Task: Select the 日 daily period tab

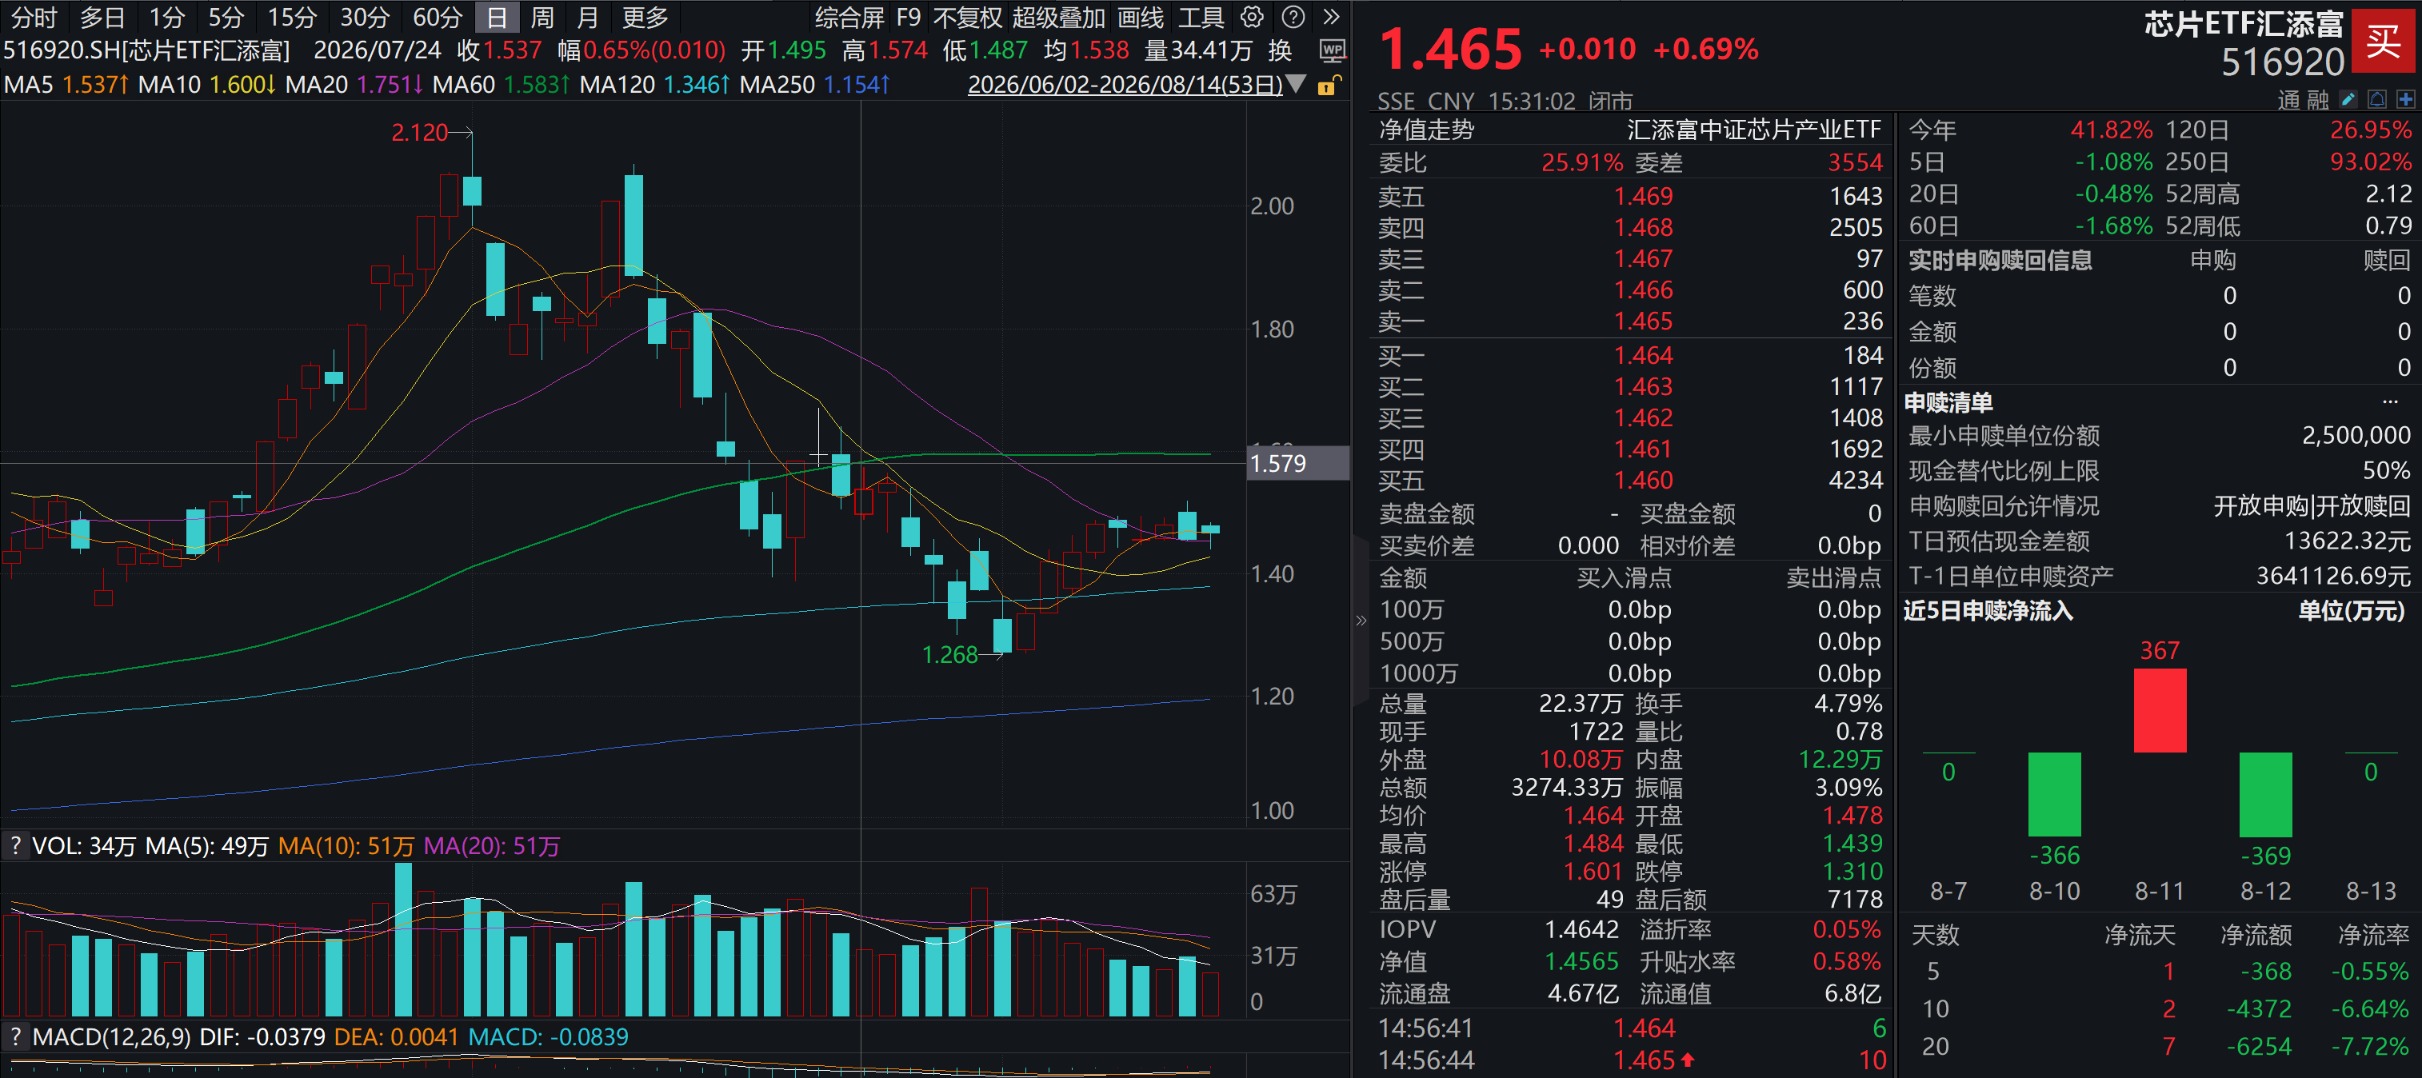Action: tap(497, 17)
